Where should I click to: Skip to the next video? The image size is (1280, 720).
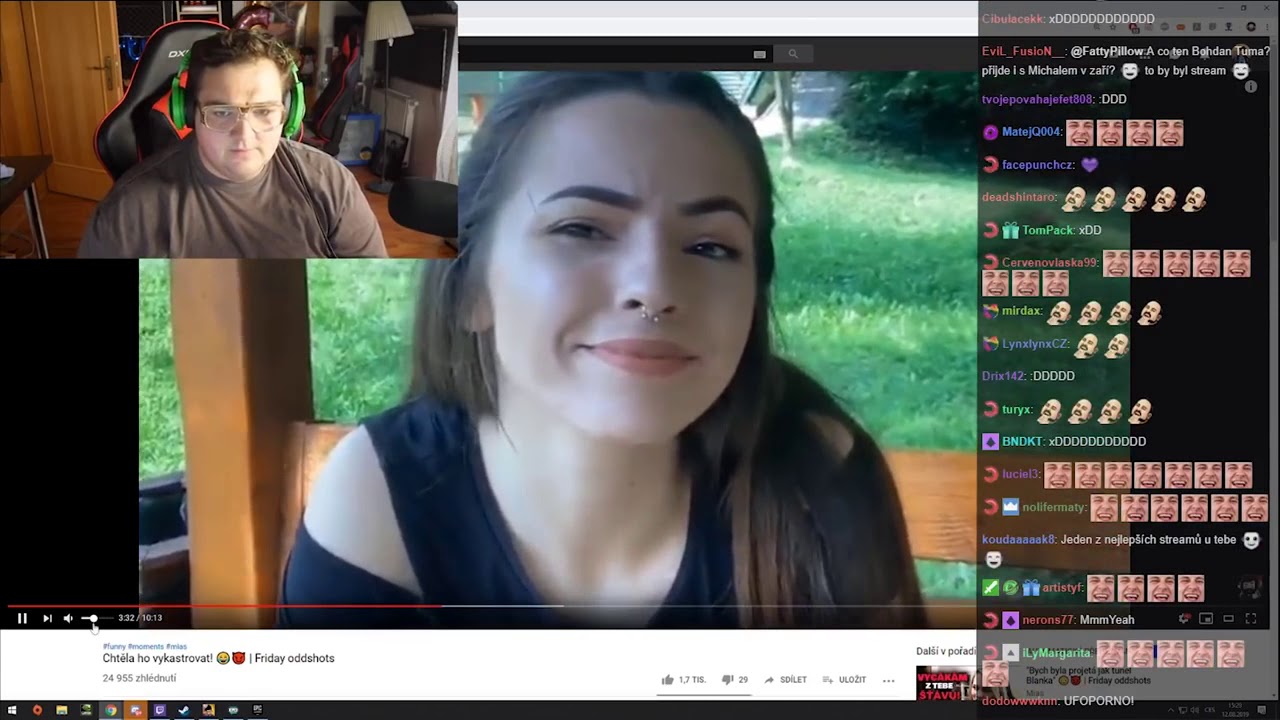click(47, 618)
